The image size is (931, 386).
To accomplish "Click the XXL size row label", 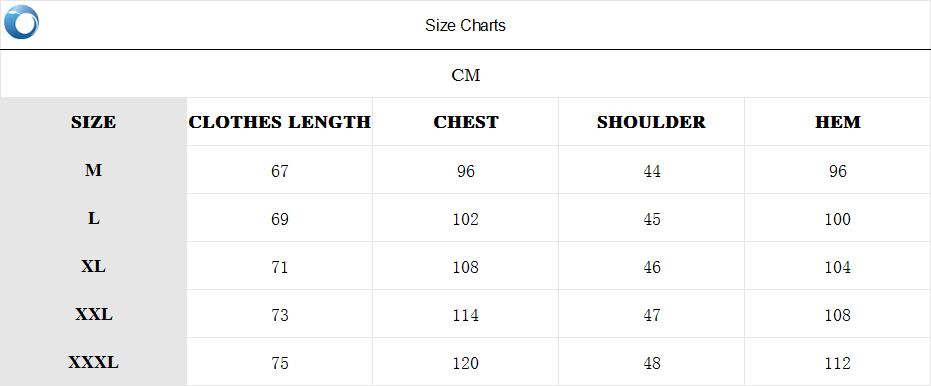I will point(93,315).
